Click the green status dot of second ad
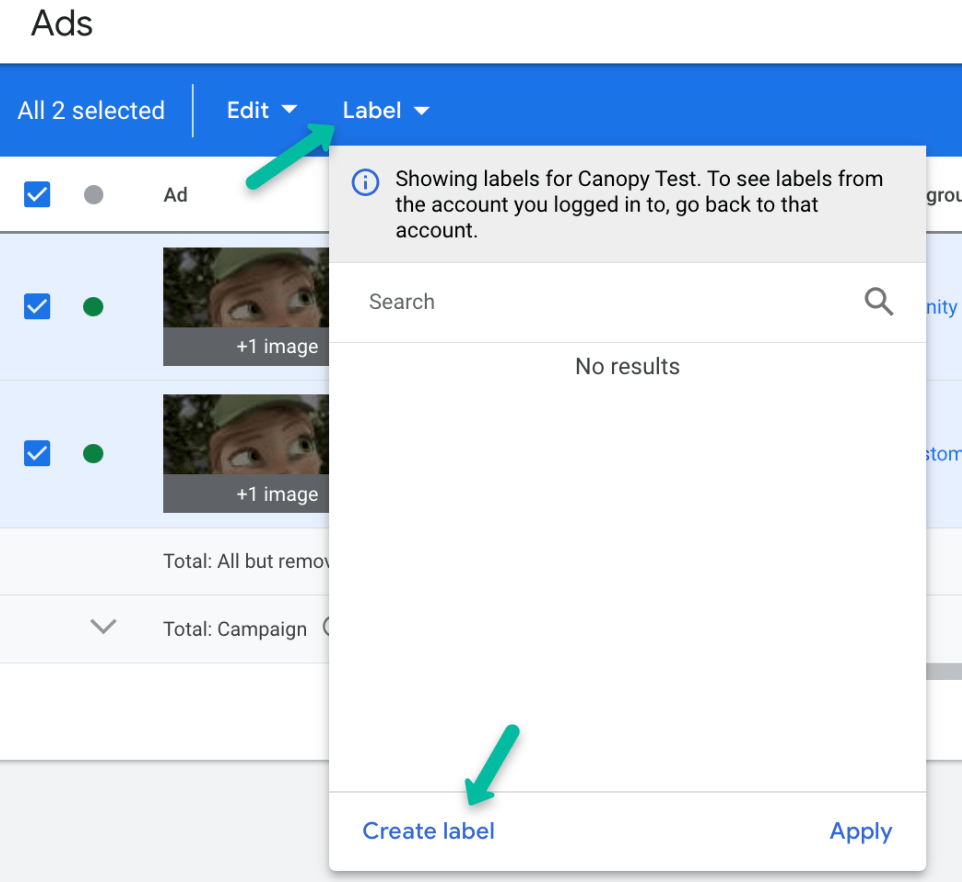962x882 pixels. pyautogui.click(x=93, y=454)
